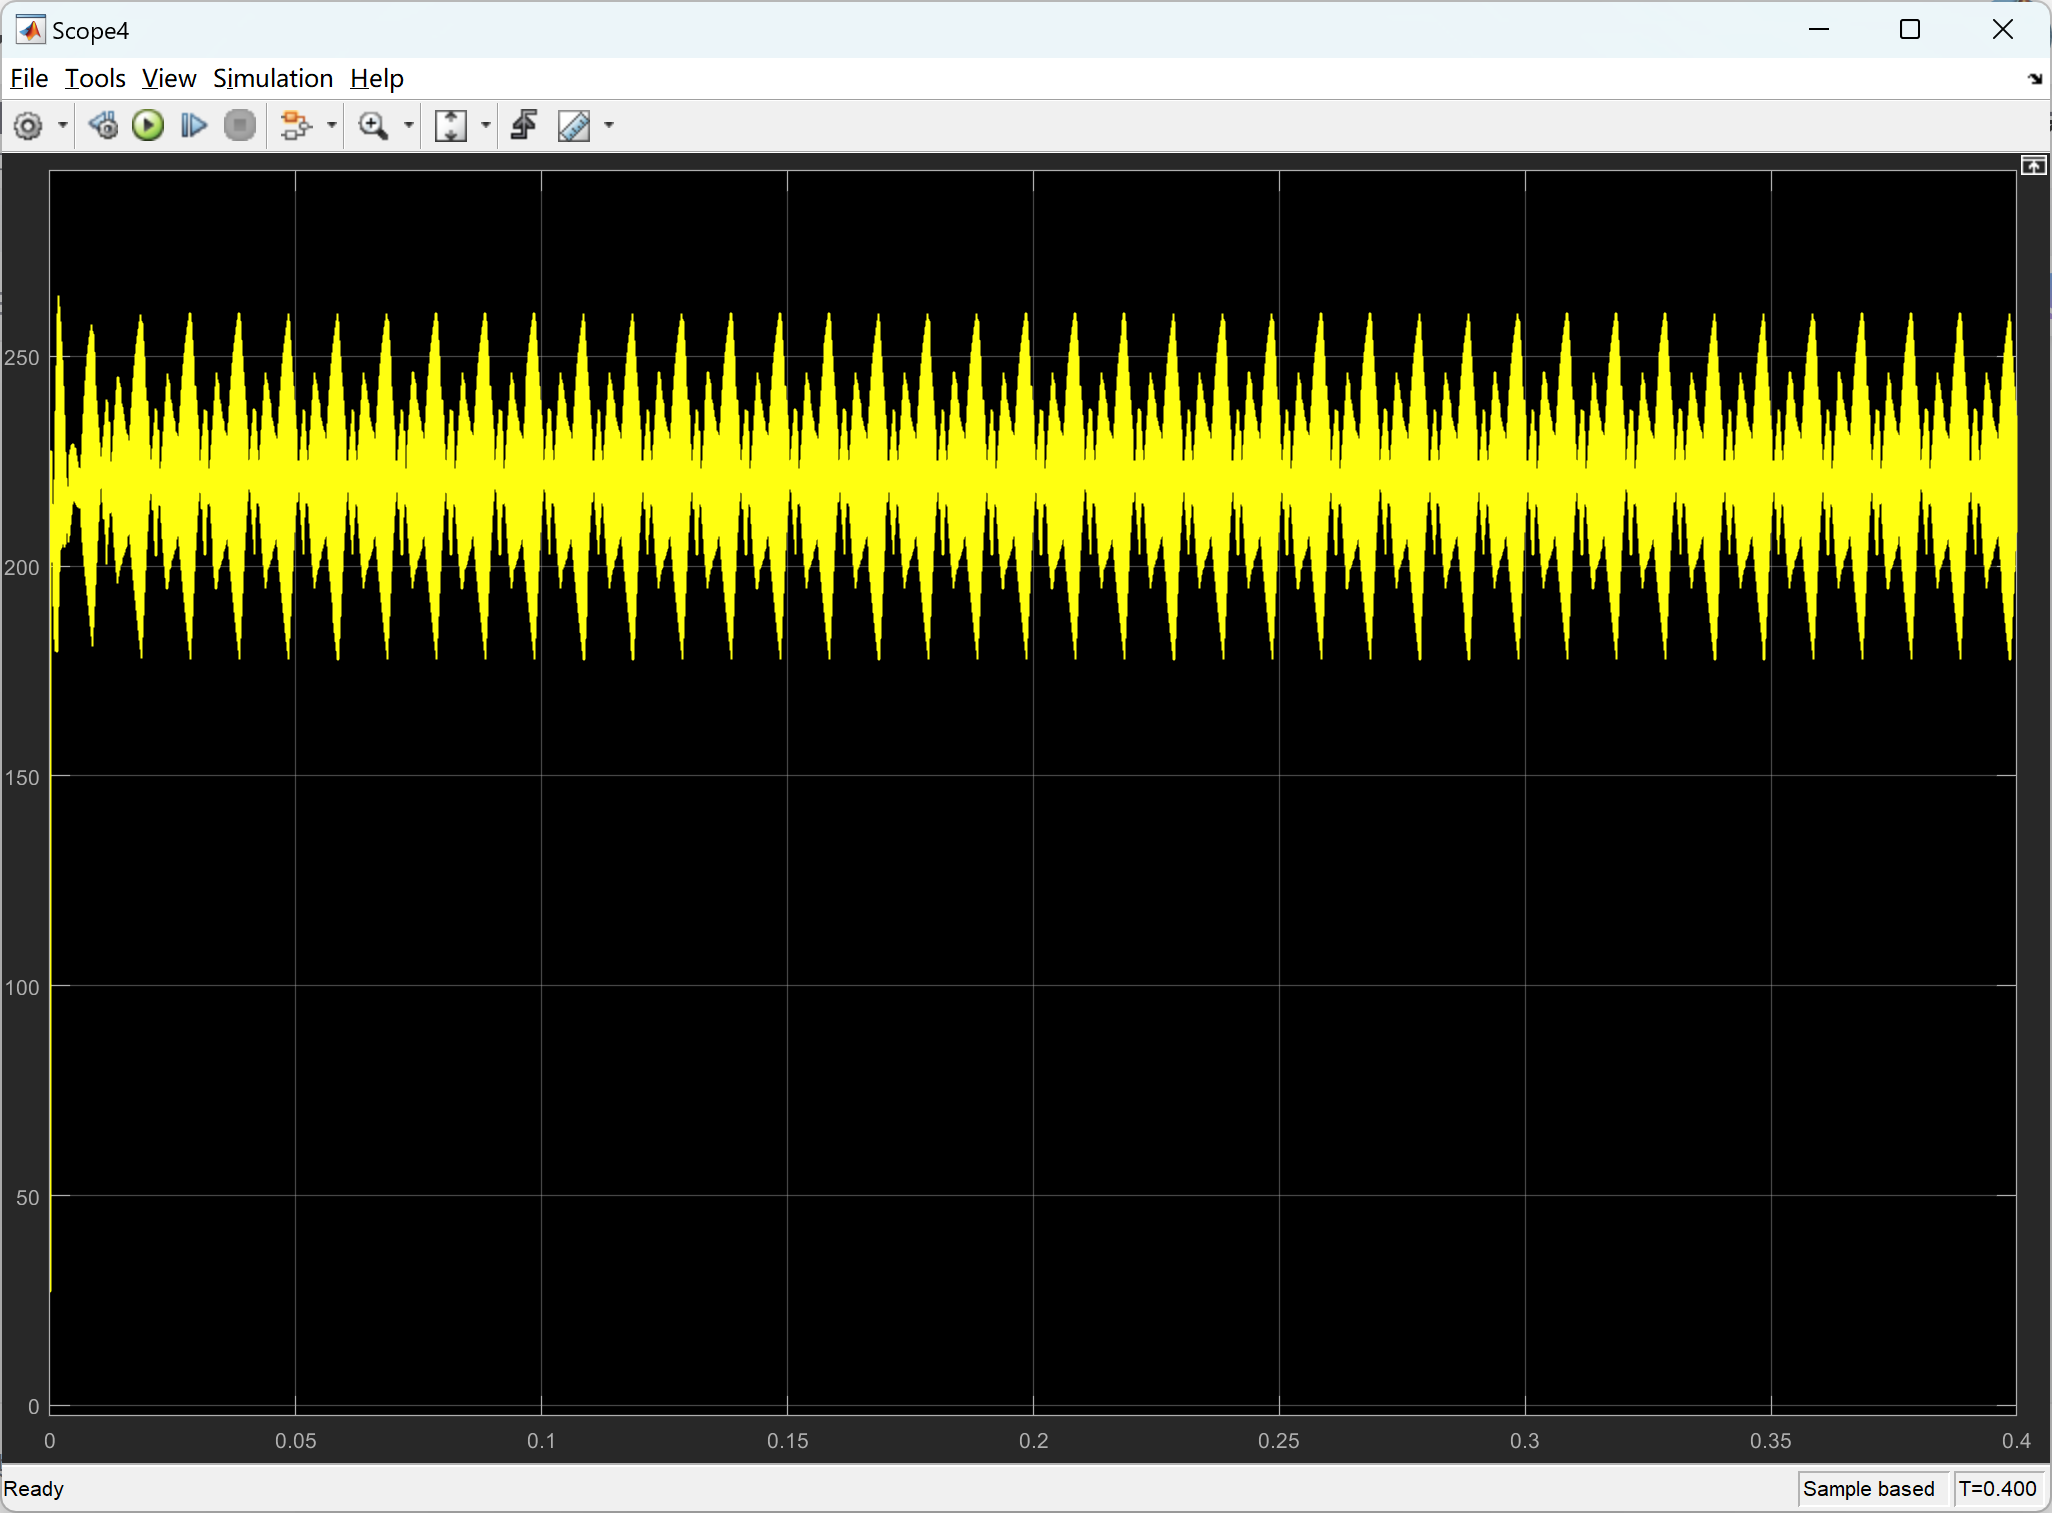2052x1513 pixels.
Task: Open the File menu
Action: coord(29,78)
